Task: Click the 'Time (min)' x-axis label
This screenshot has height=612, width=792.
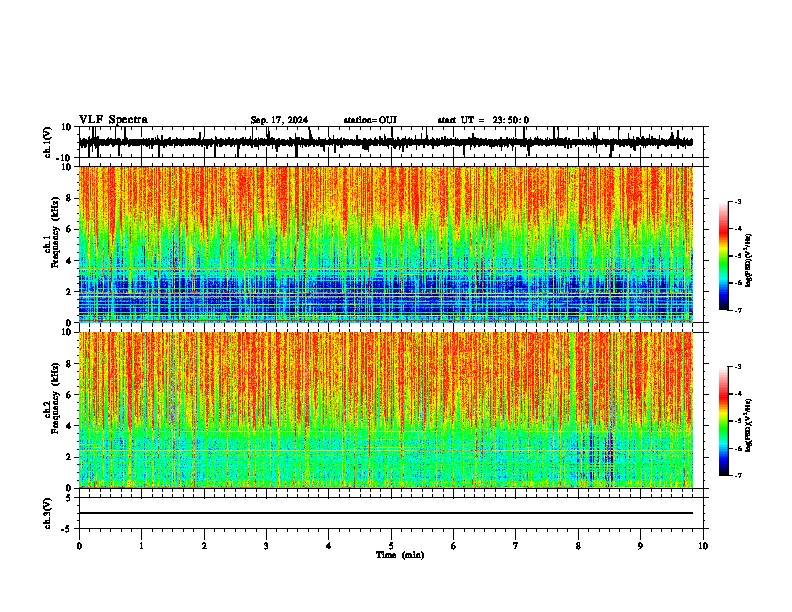Action: [x=400, y=555]
